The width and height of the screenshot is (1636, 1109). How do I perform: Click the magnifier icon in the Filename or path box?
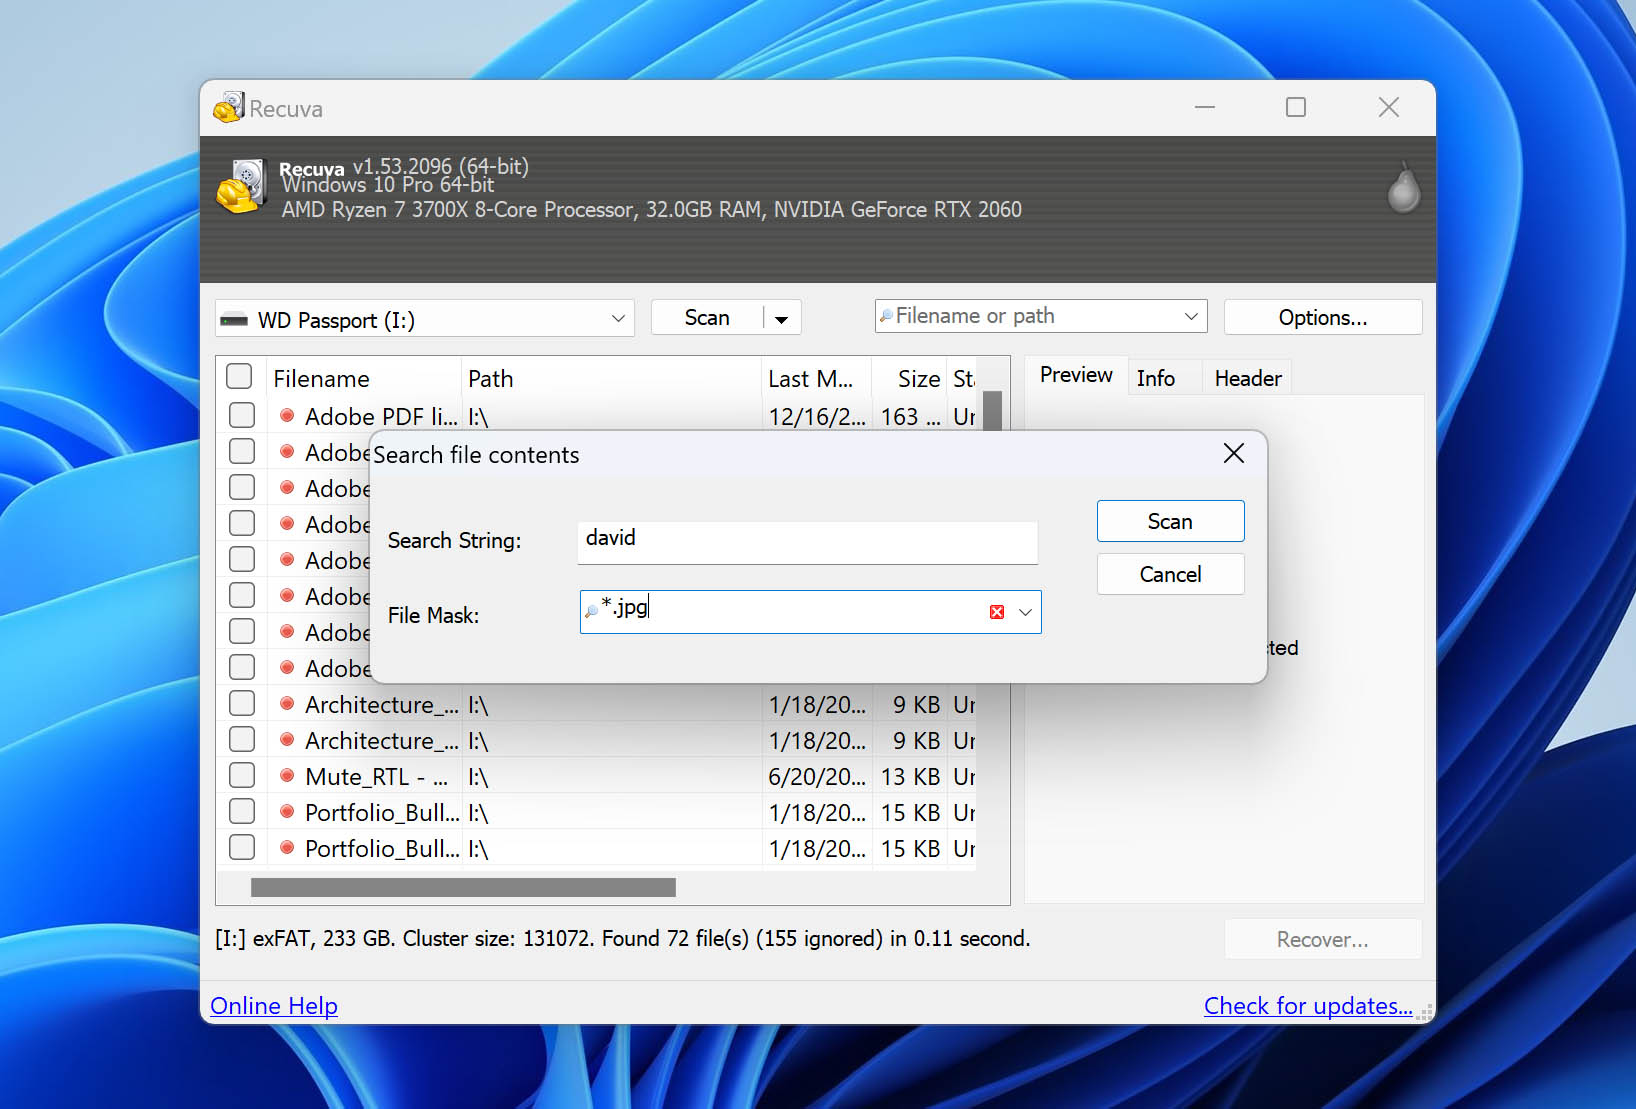coord(888,315)
